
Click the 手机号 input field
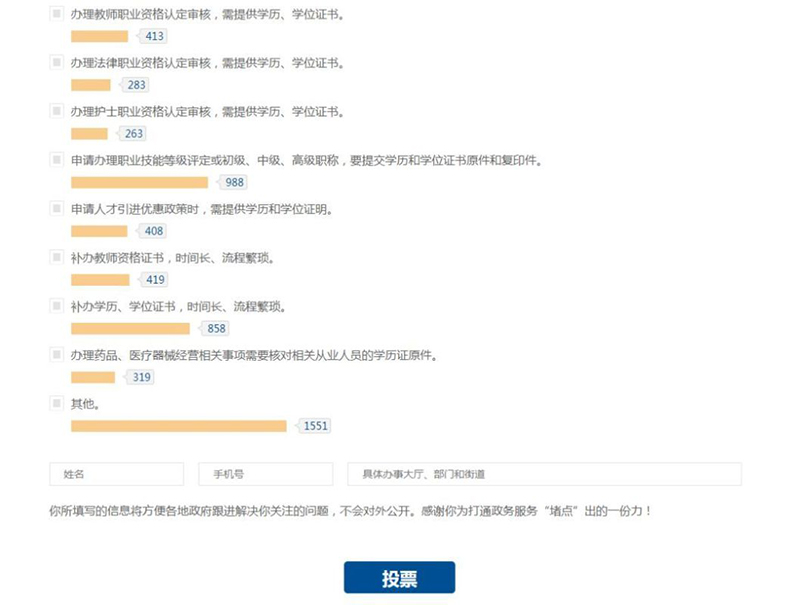pyautogui.click(x=266, y=474)
